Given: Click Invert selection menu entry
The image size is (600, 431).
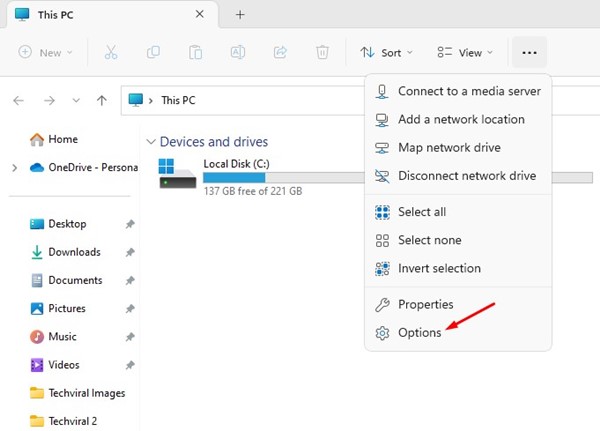Looking at the screenshot, I should 438,268.
